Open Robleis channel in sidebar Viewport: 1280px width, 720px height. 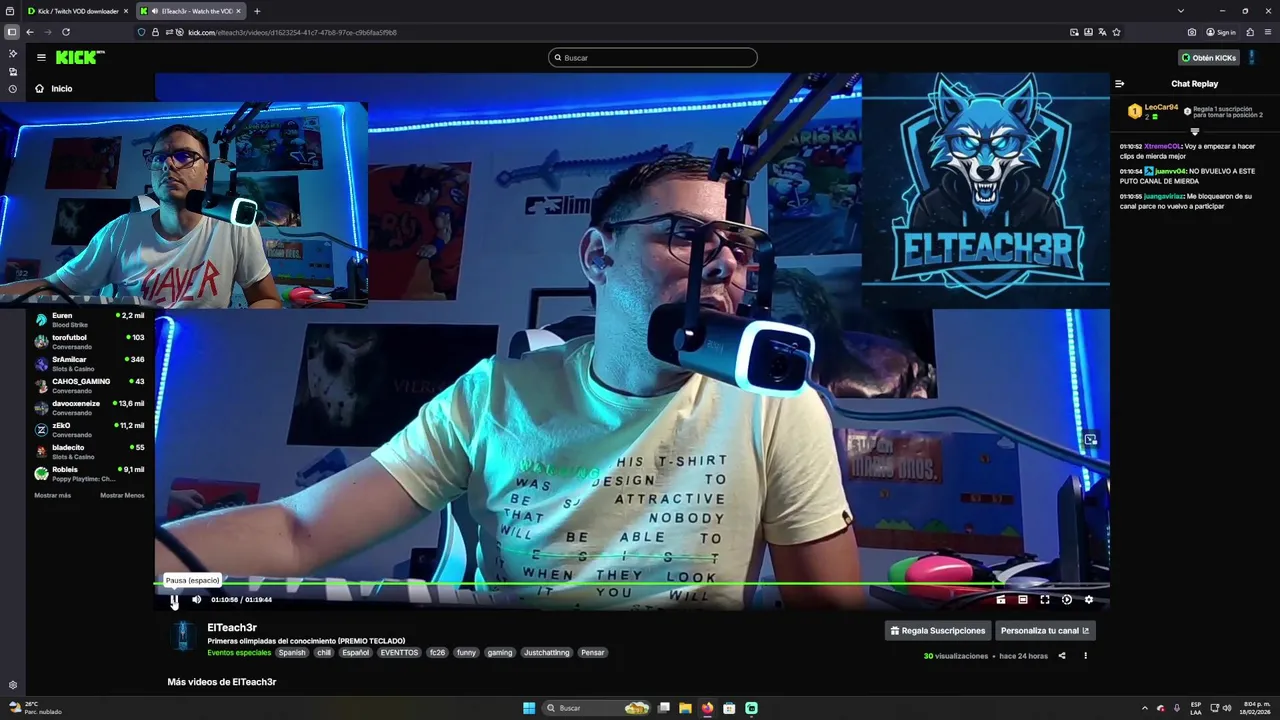(90, 474)
